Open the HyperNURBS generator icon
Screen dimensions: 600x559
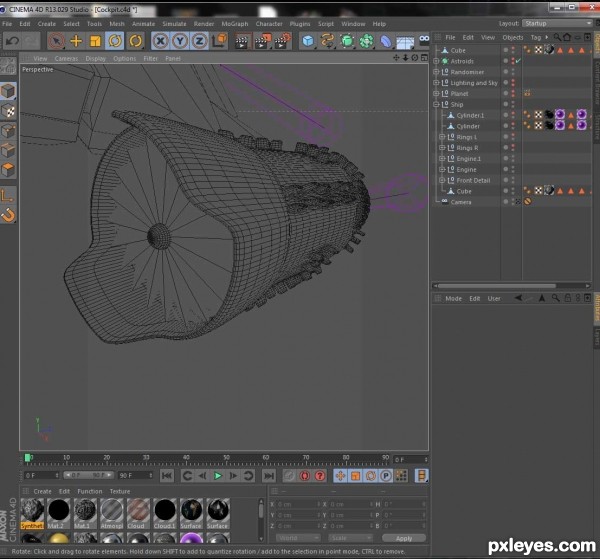347,41
